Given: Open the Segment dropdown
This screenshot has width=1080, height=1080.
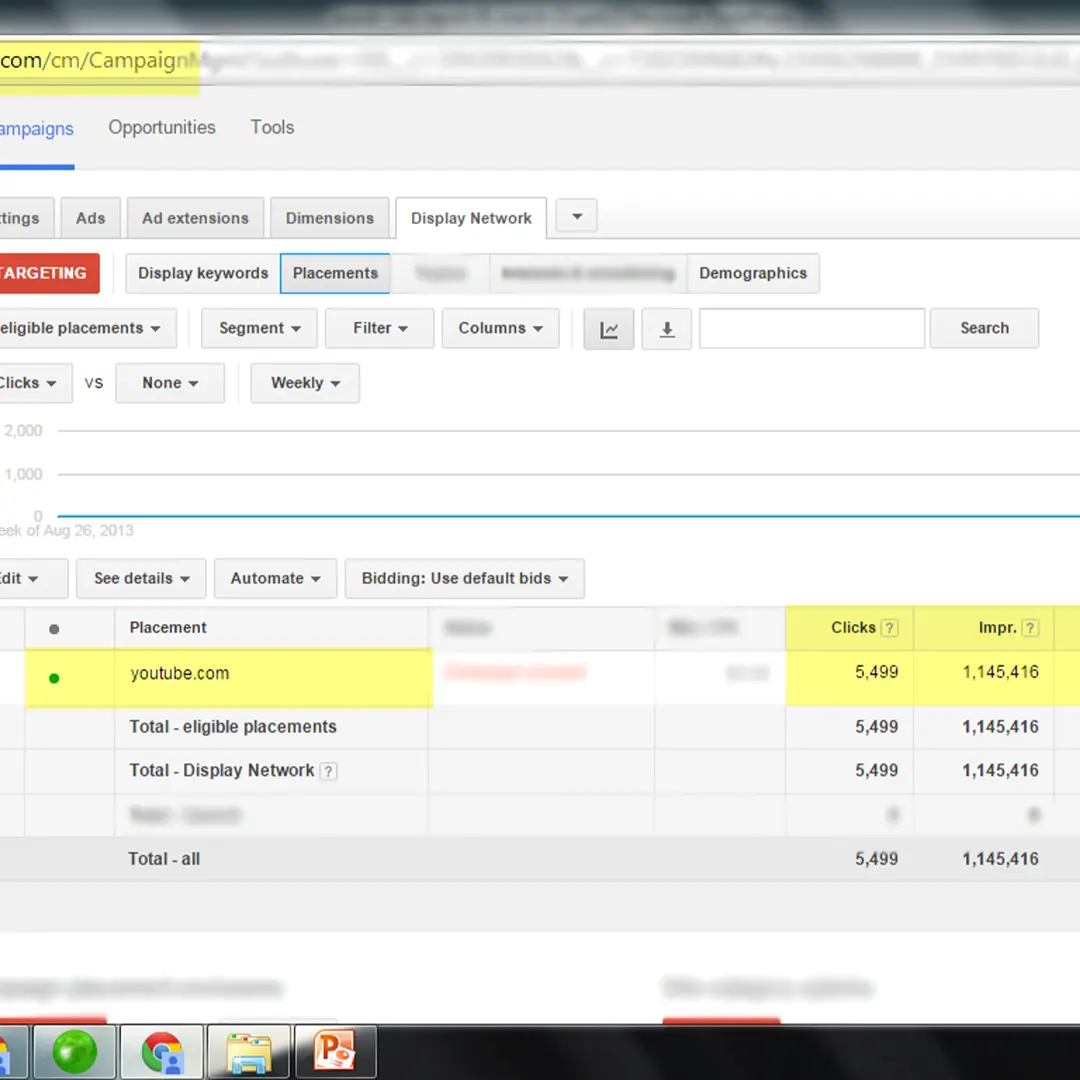Looking at the screenshot, I should [259, 328].
